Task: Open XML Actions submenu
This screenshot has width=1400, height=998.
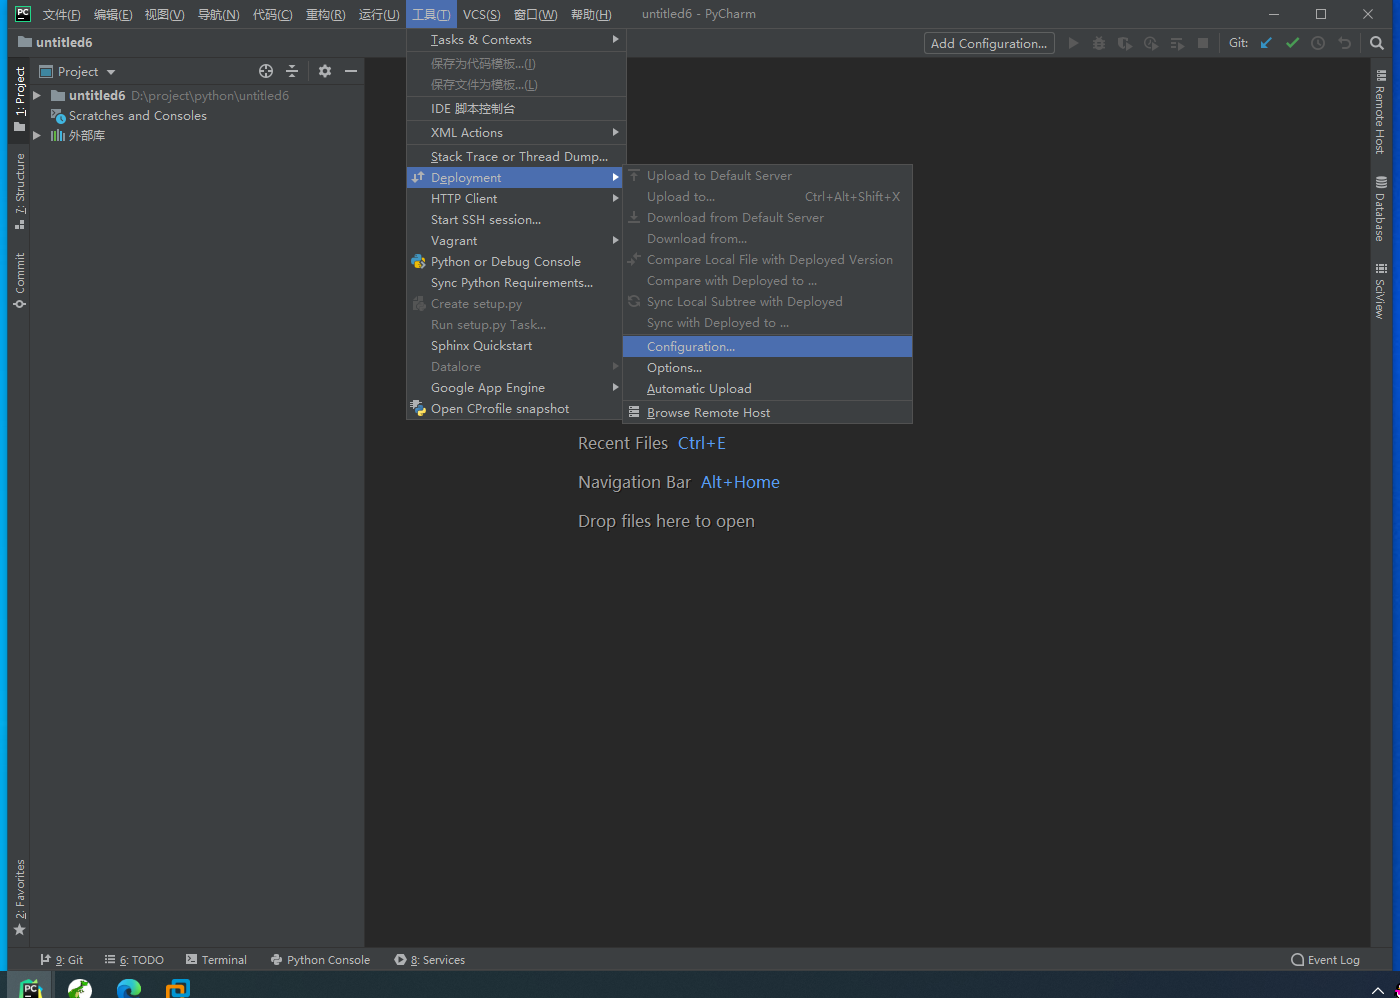Action: point(516,132)
